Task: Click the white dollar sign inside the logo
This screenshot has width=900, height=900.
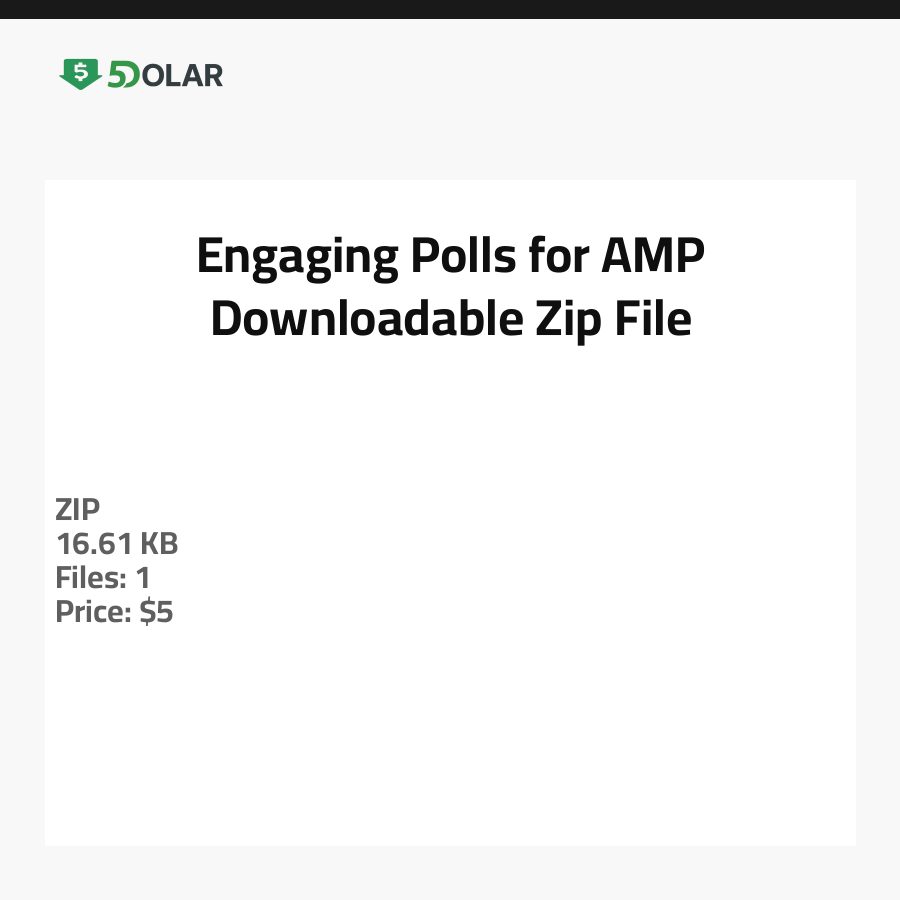Action: [81, 72]
